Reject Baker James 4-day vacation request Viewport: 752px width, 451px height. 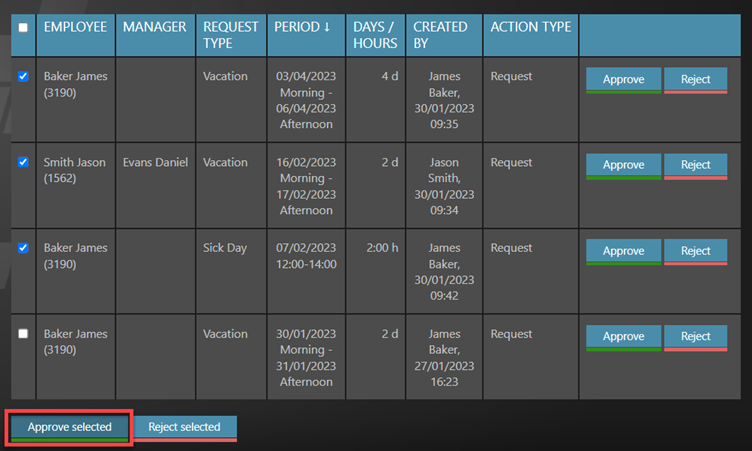coord(695,80)
